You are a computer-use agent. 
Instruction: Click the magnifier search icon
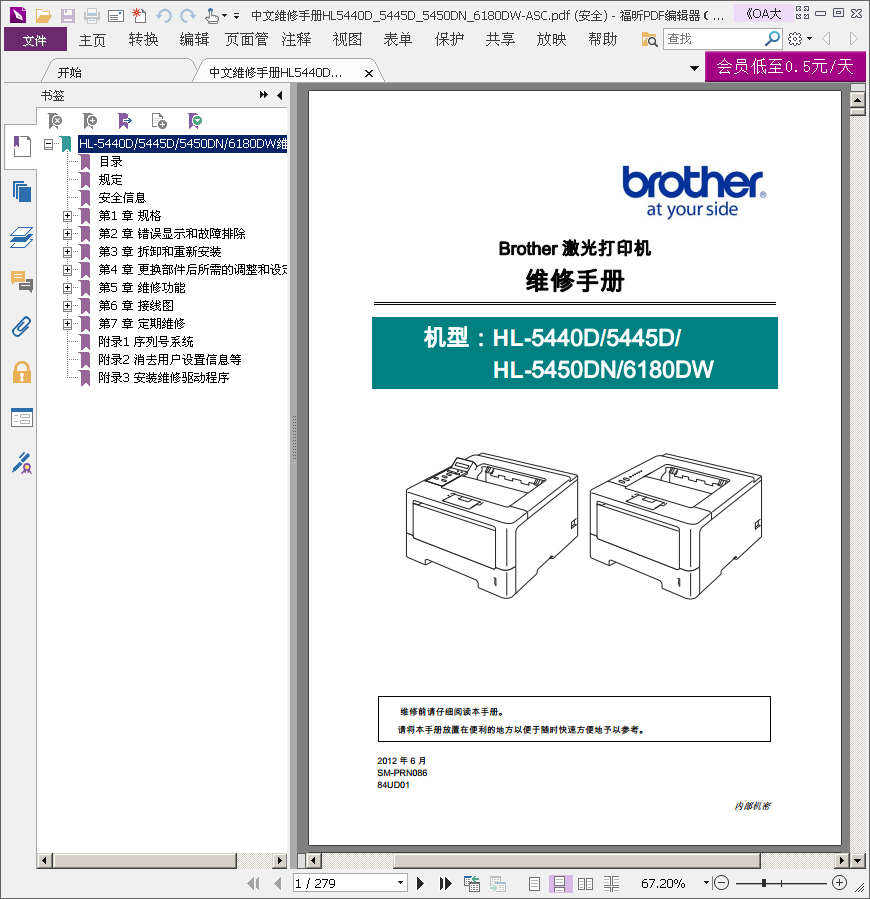click(x=773, y=38)
